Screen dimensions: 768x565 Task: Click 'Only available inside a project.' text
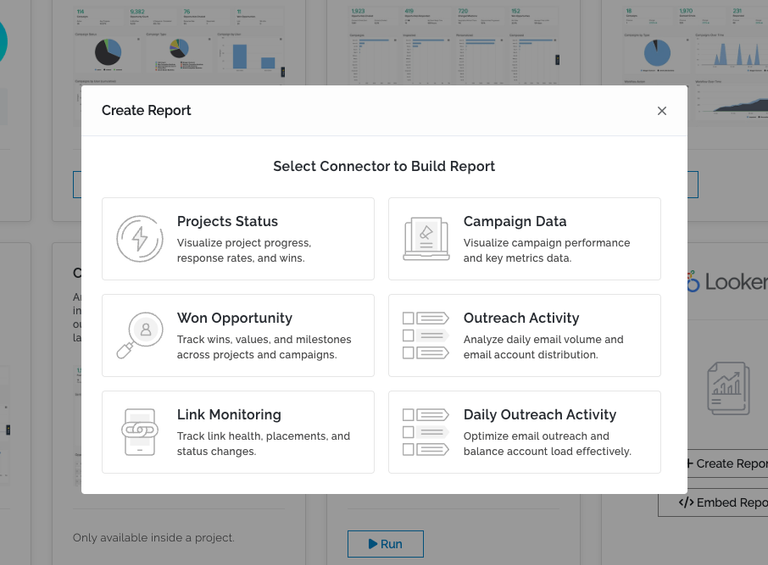(x=153, y=538)
